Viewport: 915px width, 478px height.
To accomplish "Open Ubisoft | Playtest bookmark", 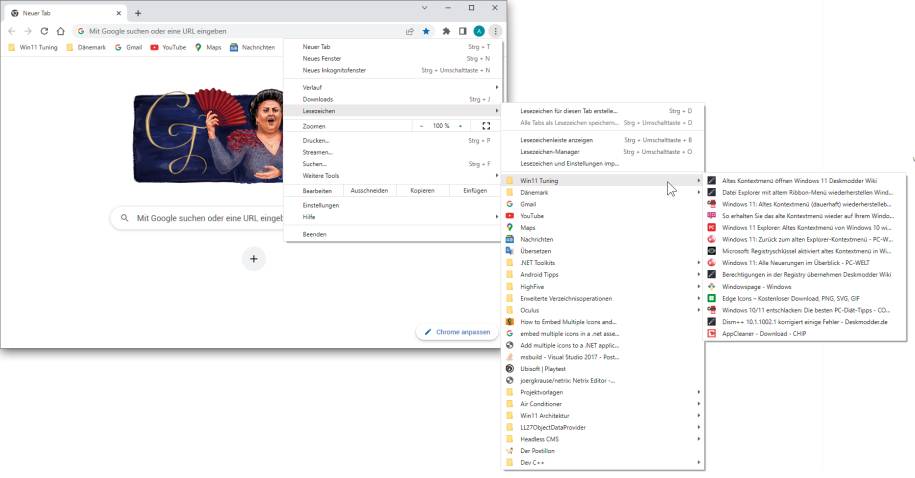I will [x=603, y=369].
